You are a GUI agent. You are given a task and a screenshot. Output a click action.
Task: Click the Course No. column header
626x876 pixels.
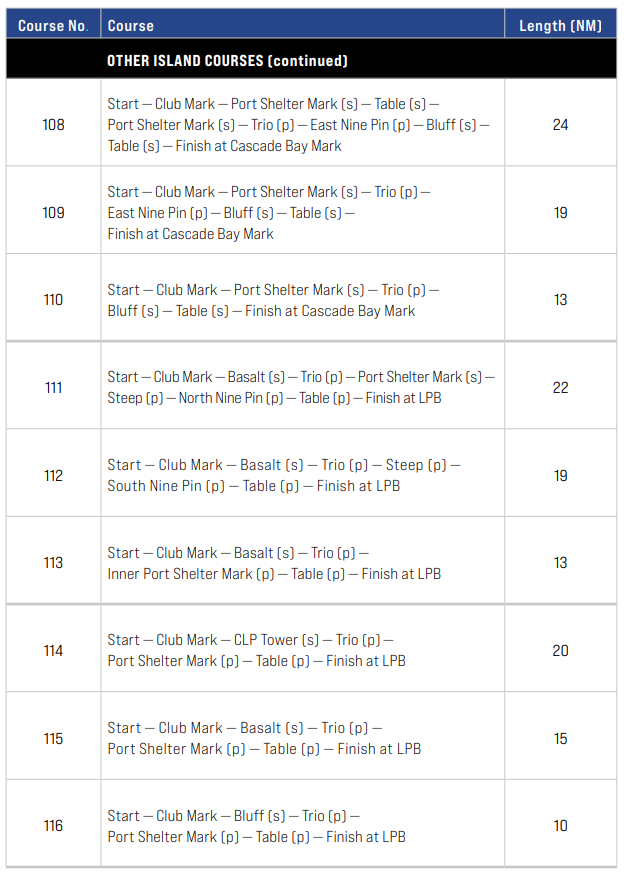(53, 26)
